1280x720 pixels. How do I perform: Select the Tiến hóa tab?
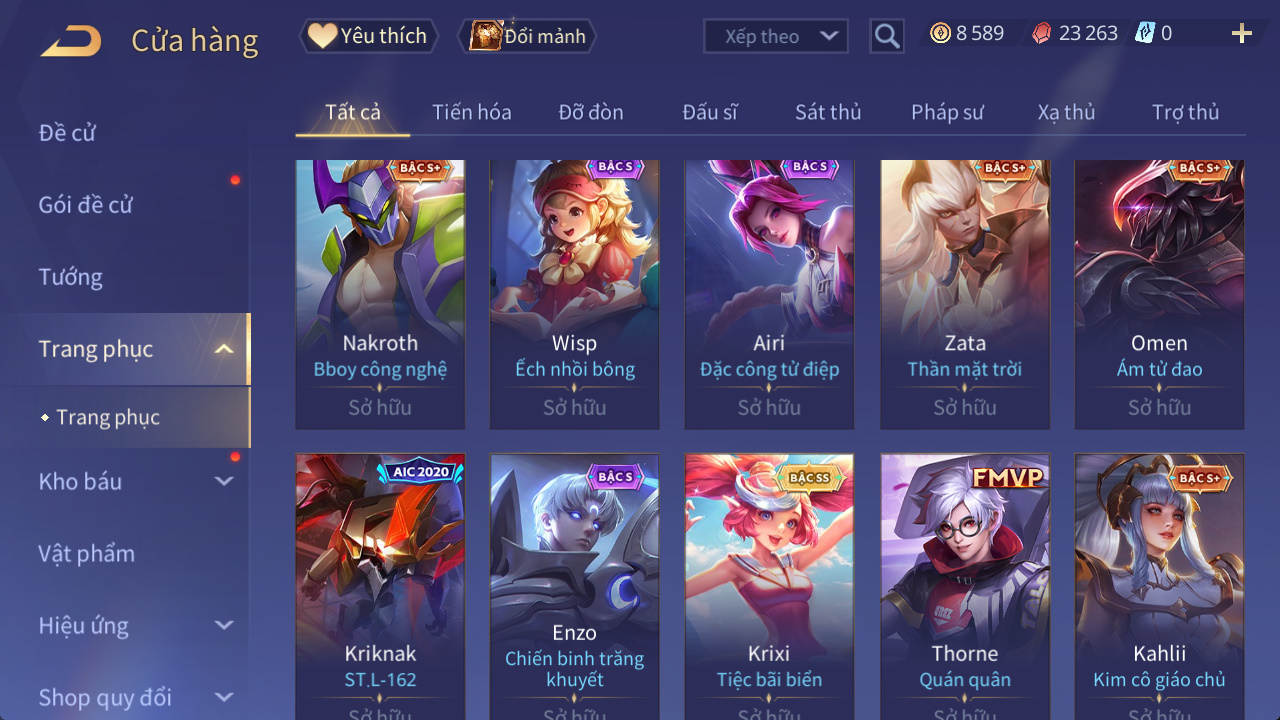pyautogui.click(x=472, y=112)
